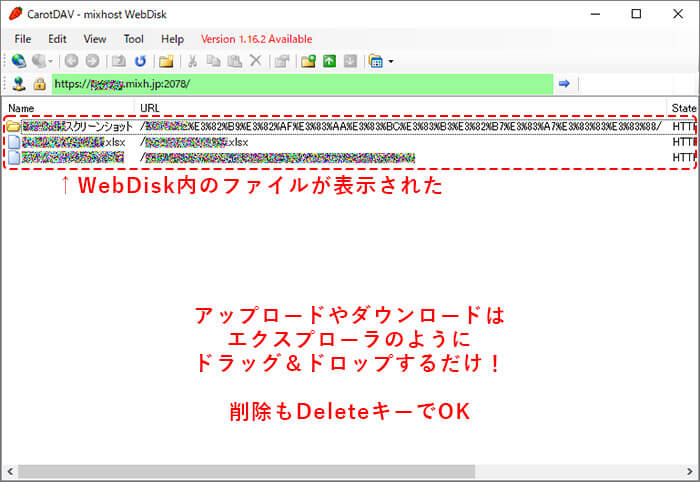
Task: Open the Edit menu
Action: coord(57,39)
